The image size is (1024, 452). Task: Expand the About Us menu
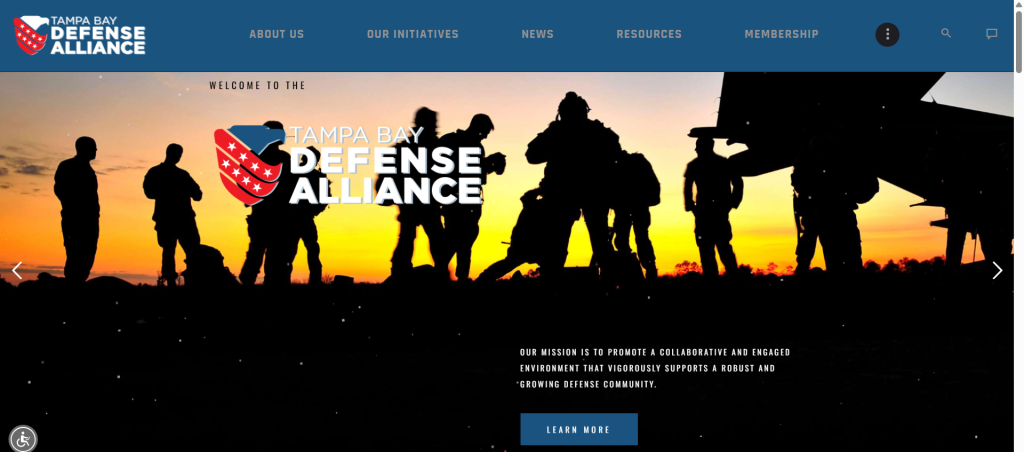276,34
